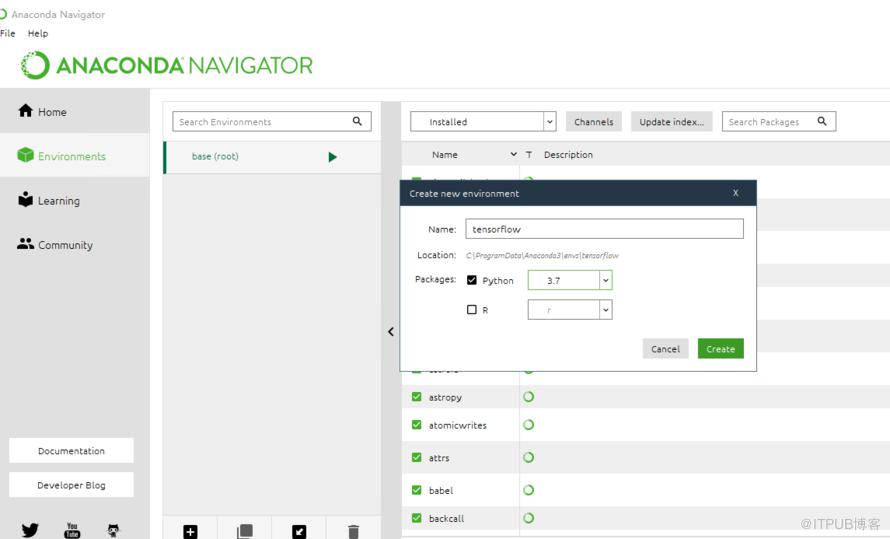Click the YouTube icon
The height and width of the screenshot is (539, 890).
tap(72, 530)
